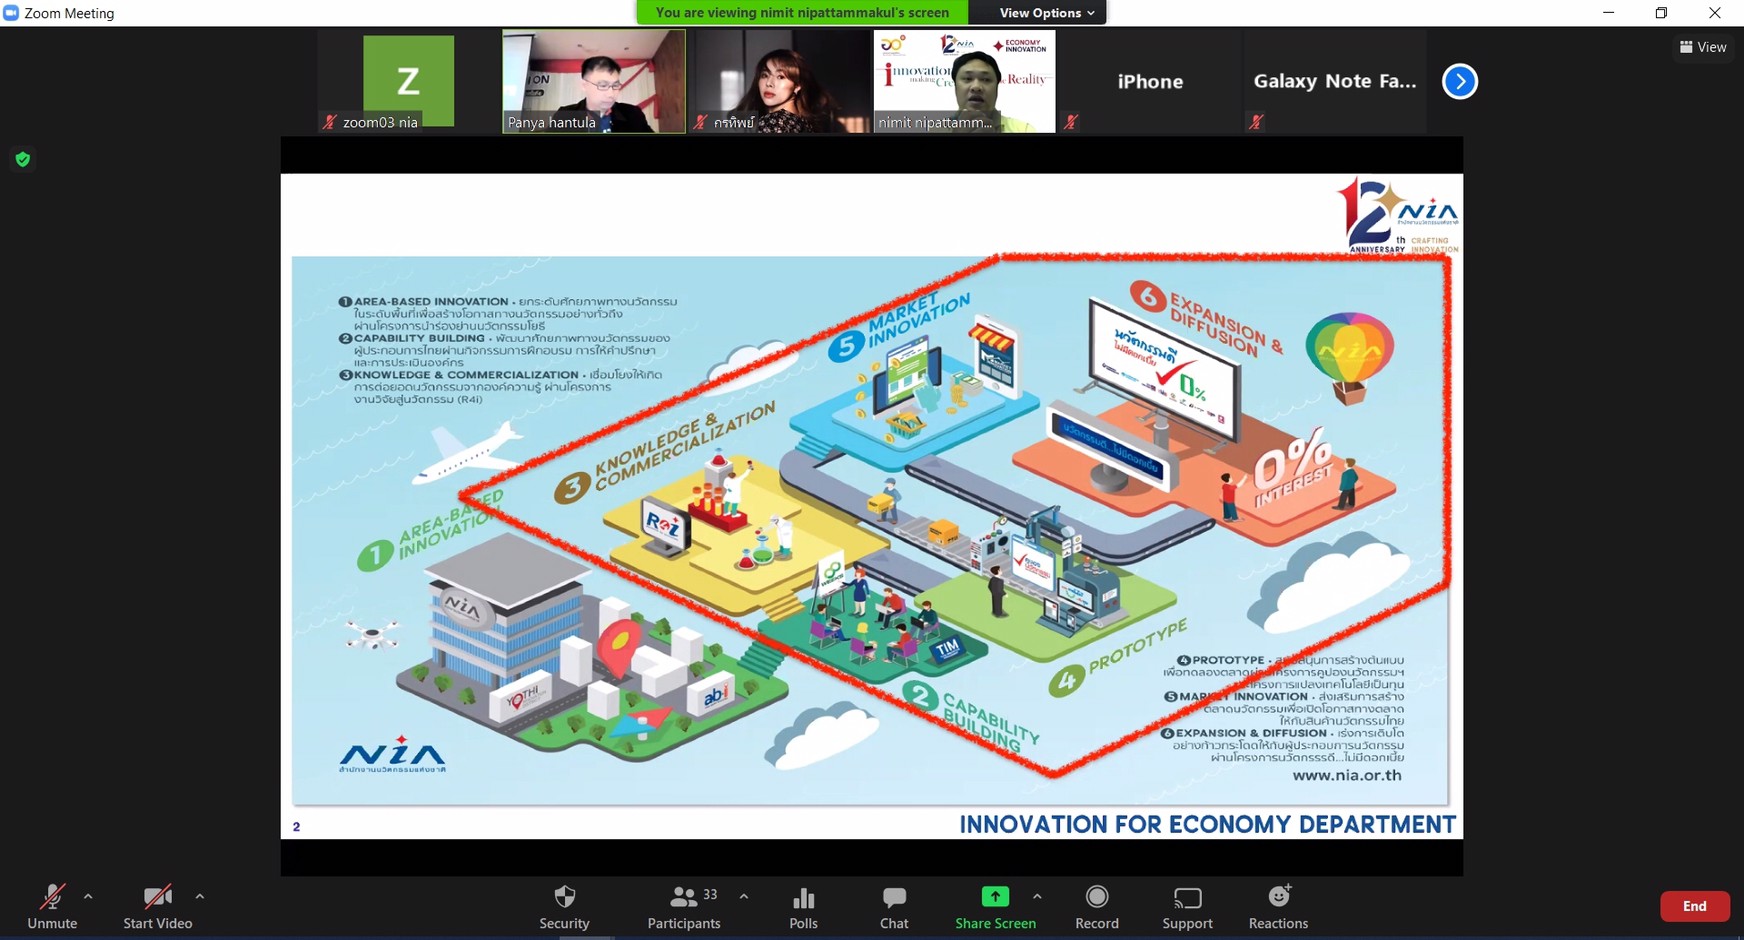1744x940 pixels.
Task: Restore down the Zoom Meeting window
Action: [x=1661, y=13]
